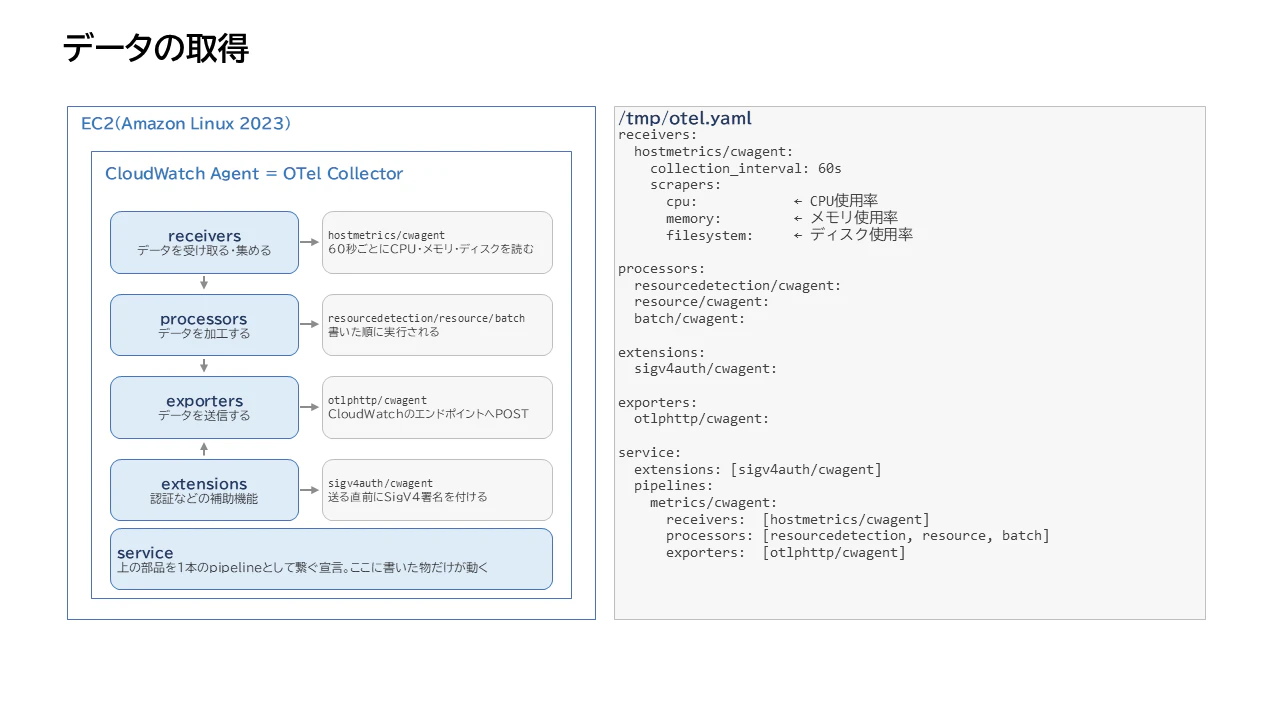Select the YAML key "hostmetrics/cwagent:" under top-level receivers
Viewport: 1280px width, 720px height.
pyautogui.click(x=714, y=152)
